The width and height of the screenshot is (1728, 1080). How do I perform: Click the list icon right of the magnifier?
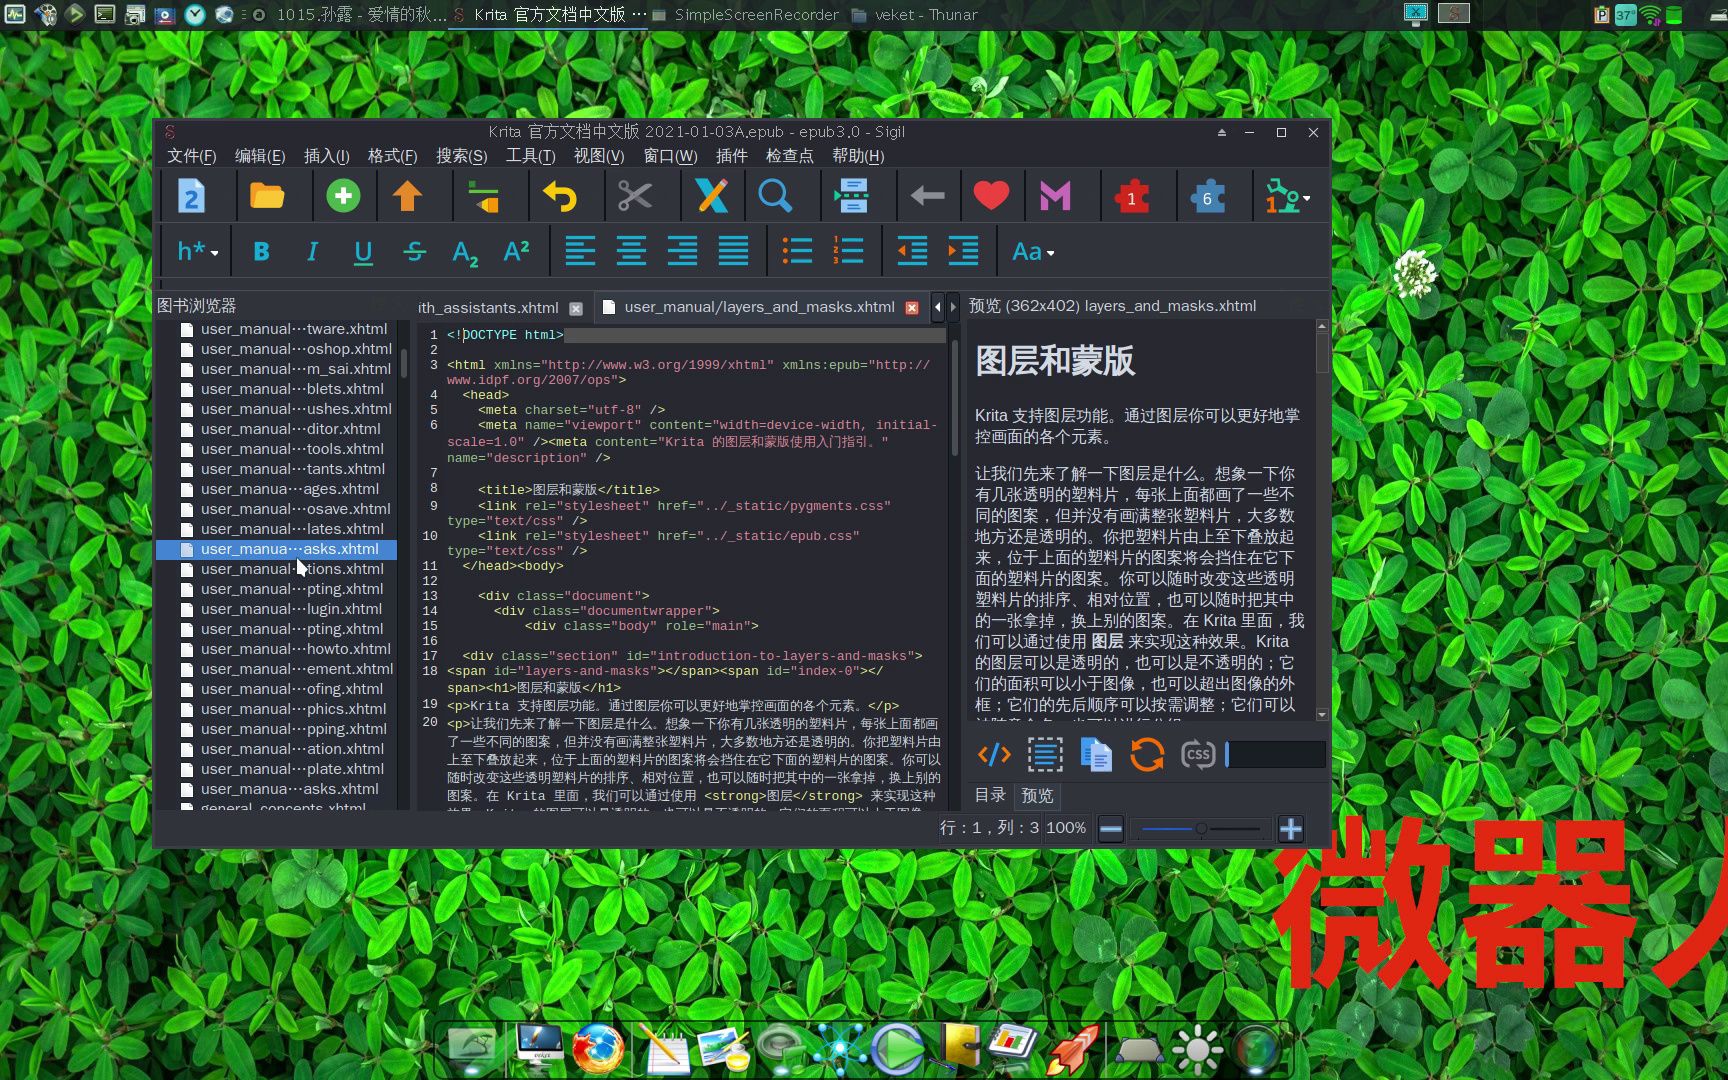852,196
